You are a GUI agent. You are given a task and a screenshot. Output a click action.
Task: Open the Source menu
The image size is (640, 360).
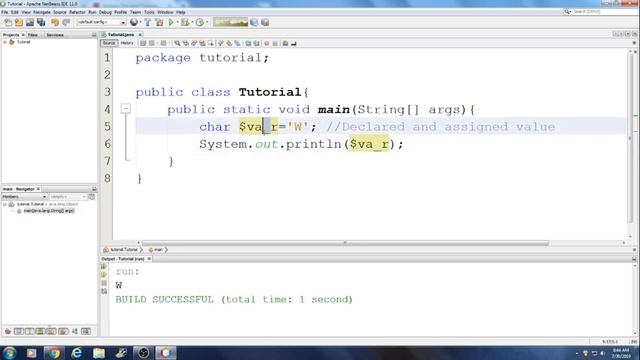tap(60, 12)
